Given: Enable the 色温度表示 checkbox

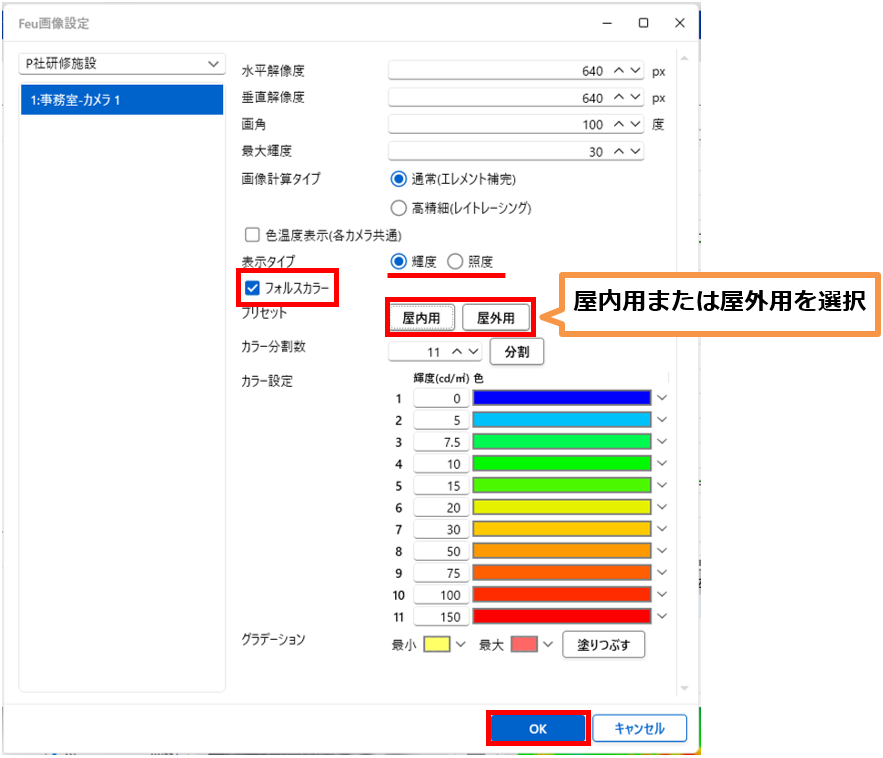Looking at the screenshot, I should click(253, 235).
